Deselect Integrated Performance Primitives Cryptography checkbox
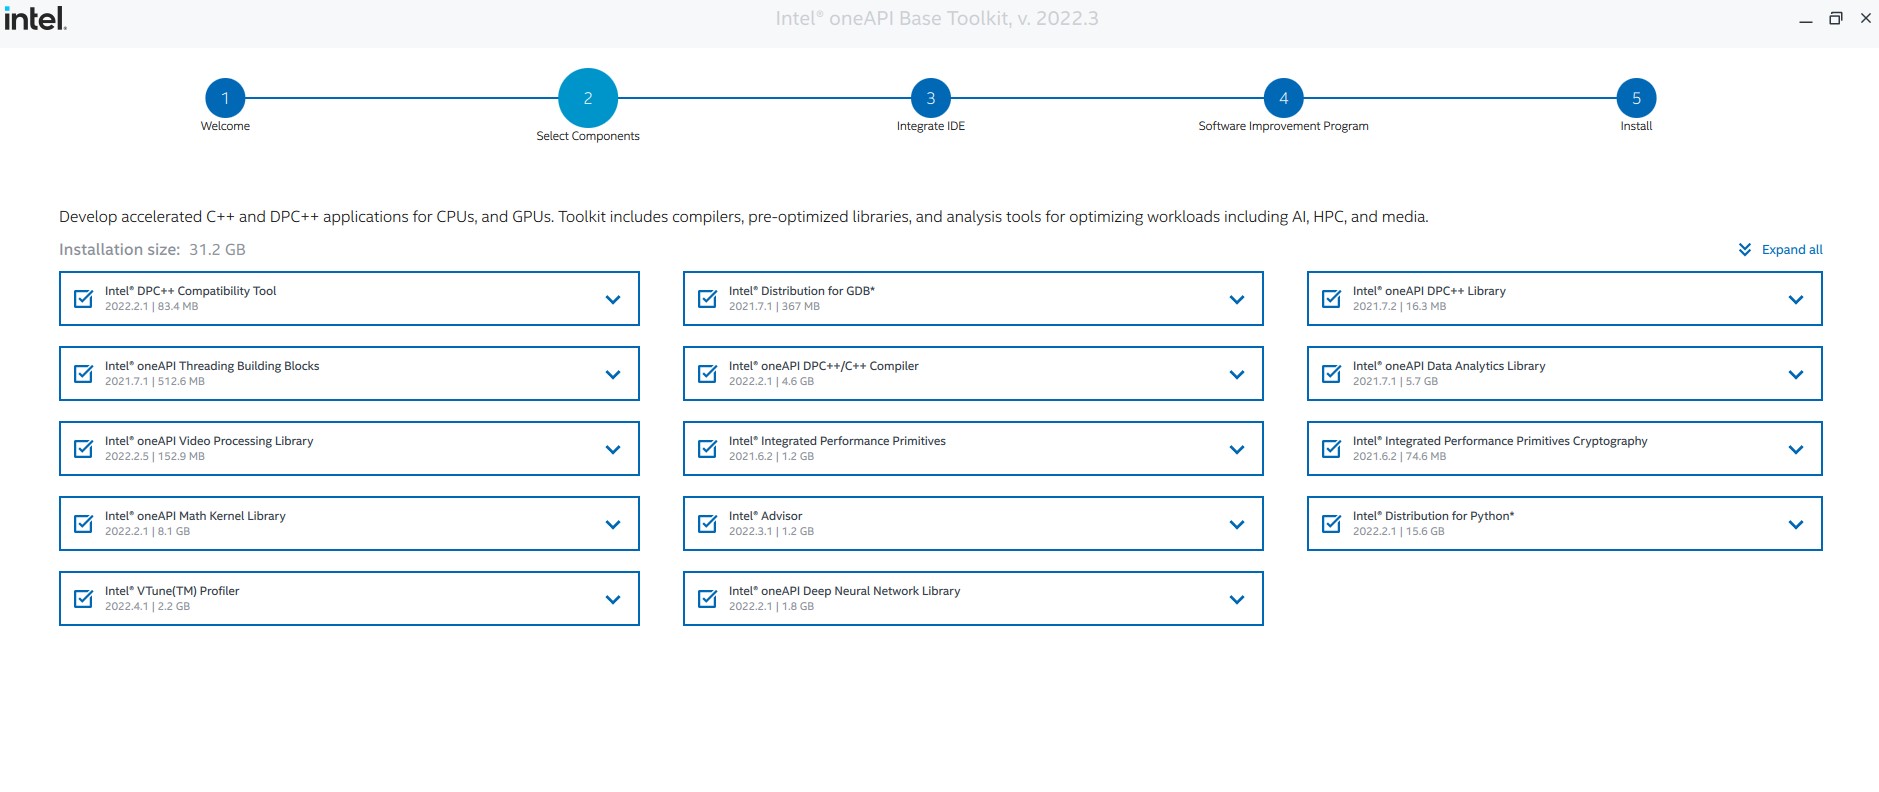Screen dimensions: 1879x792 pos(1332,449)
